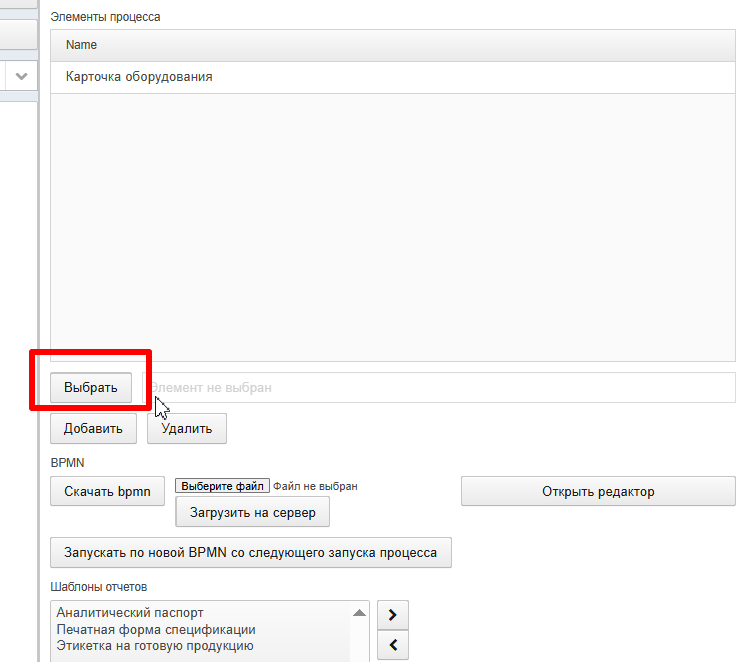Click the Элемент не выбран field
Viewport: 739px width, 662px height.
pyautogui.click(x=439, y=387)
